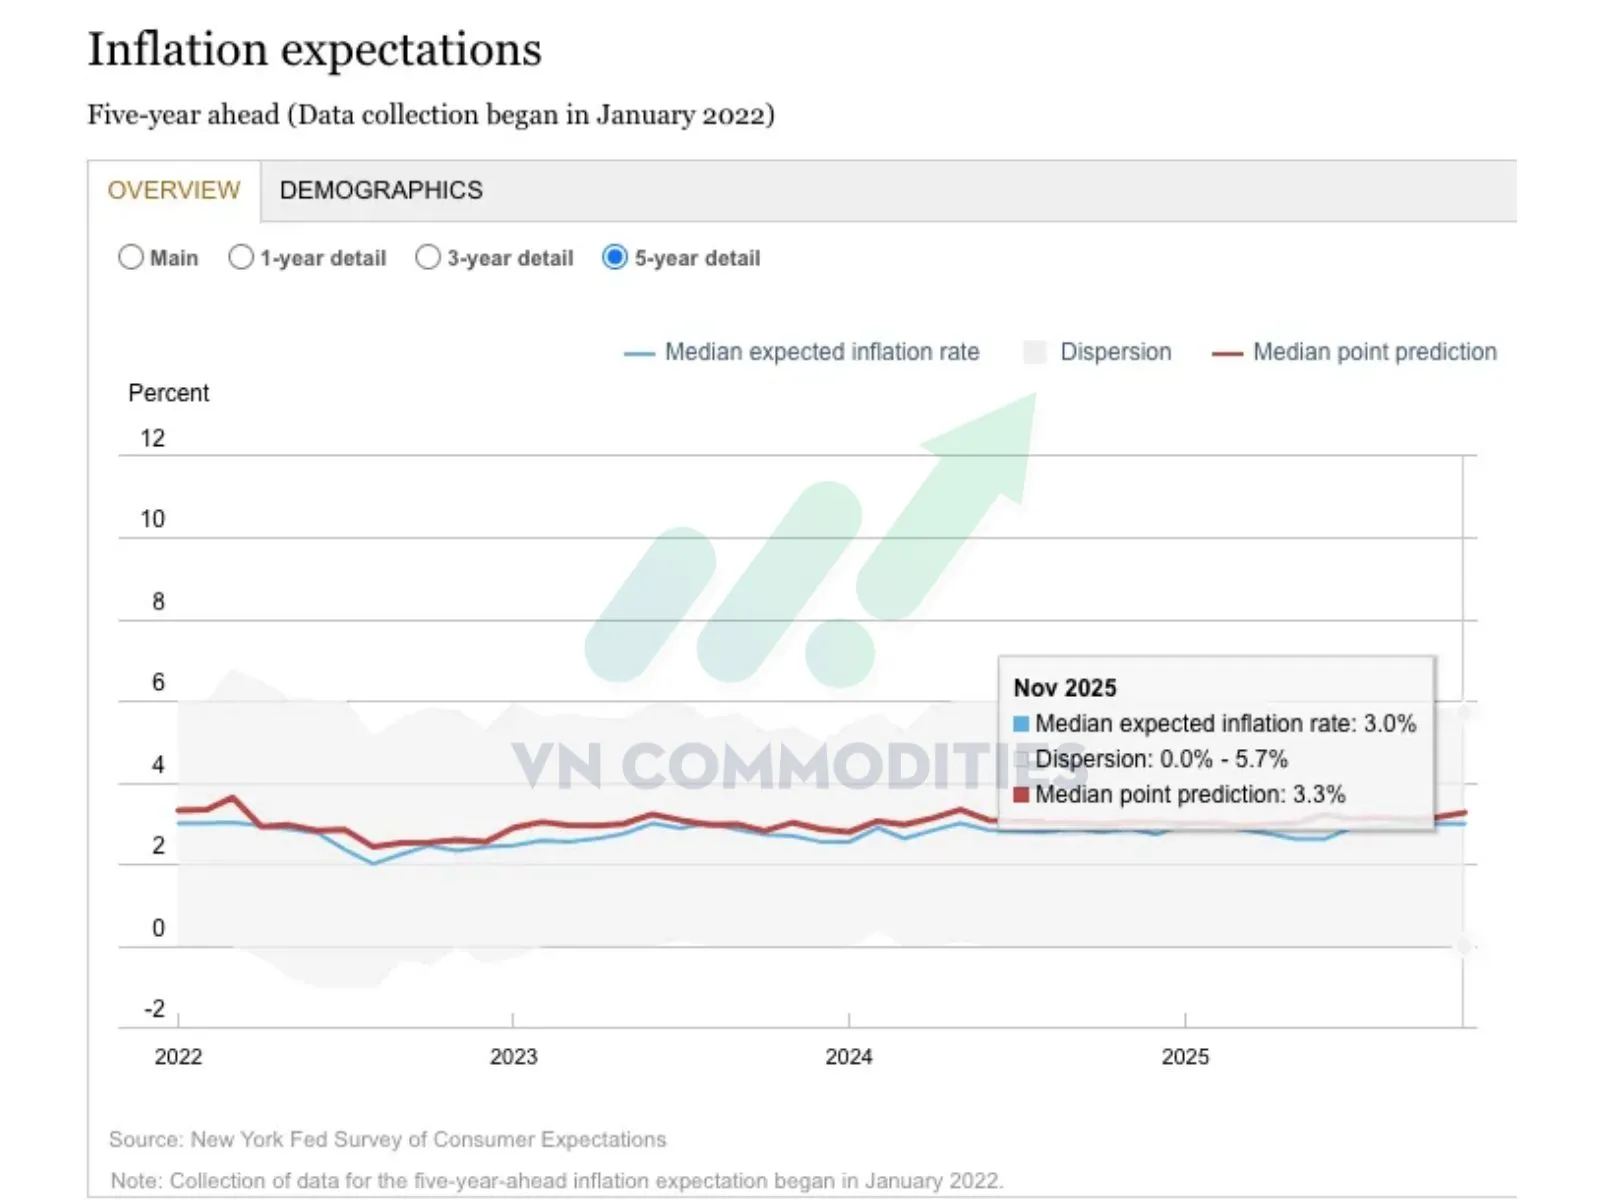Click the New York Fed source text
The width and height of the screenshot is (1600, 1200).
[387, 1139]
